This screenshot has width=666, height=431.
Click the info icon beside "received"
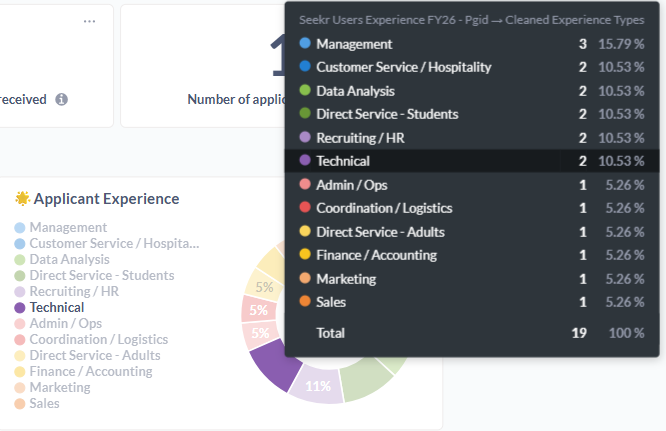click(x=62, y=100)
